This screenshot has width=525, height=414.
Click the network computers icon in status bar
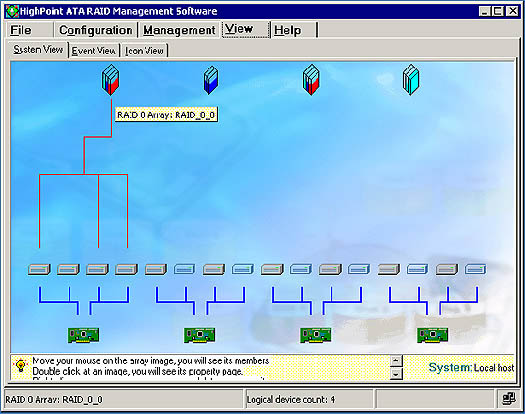pos(509,398)
